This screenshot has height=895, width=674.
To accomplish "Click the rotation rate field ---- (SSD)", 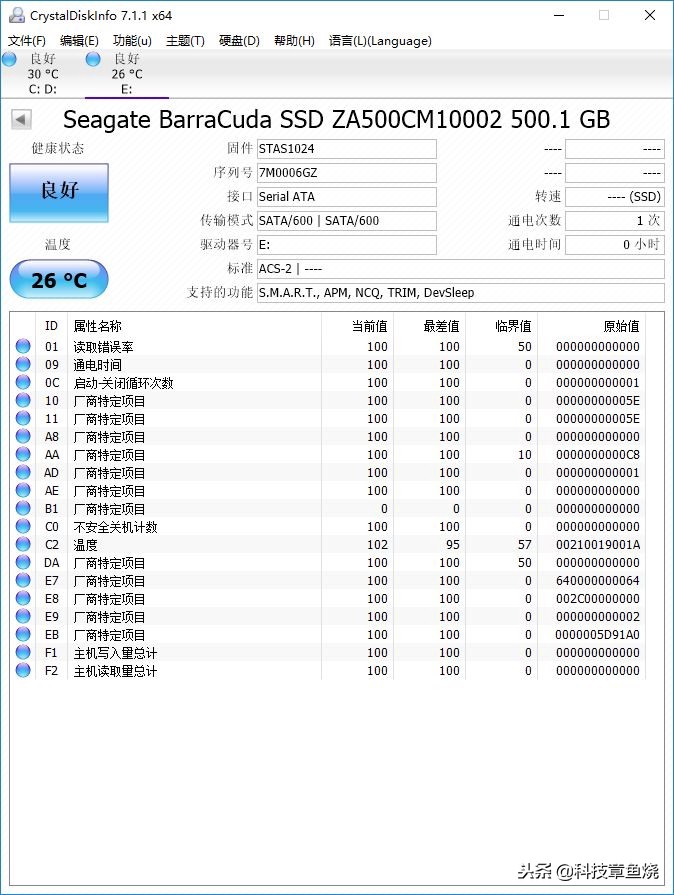I will click(615, 197).
